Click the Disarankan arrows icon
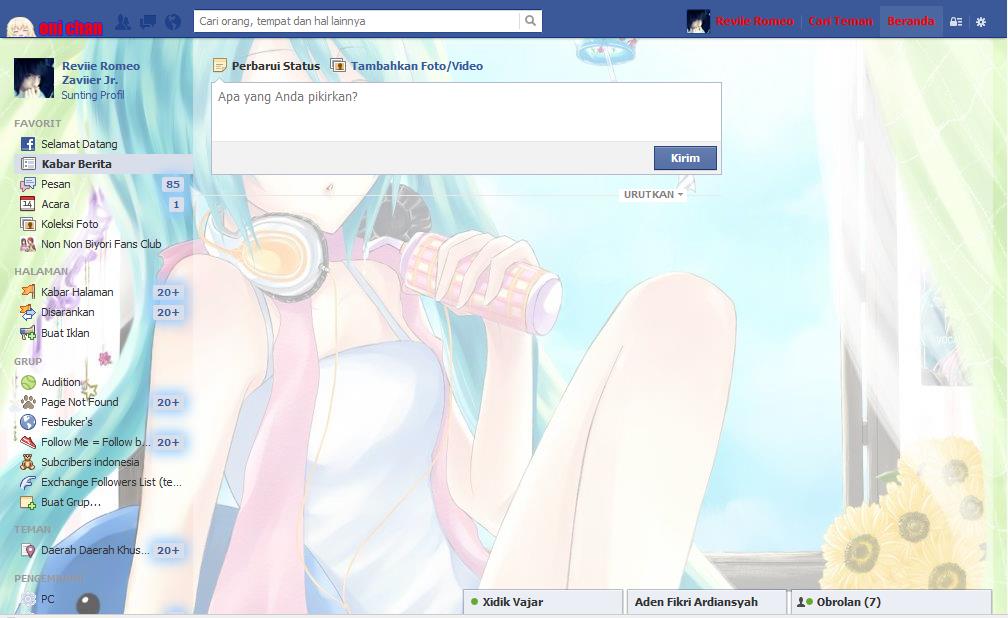Viewport: 1008px width, 618px height. pos(28,313)
